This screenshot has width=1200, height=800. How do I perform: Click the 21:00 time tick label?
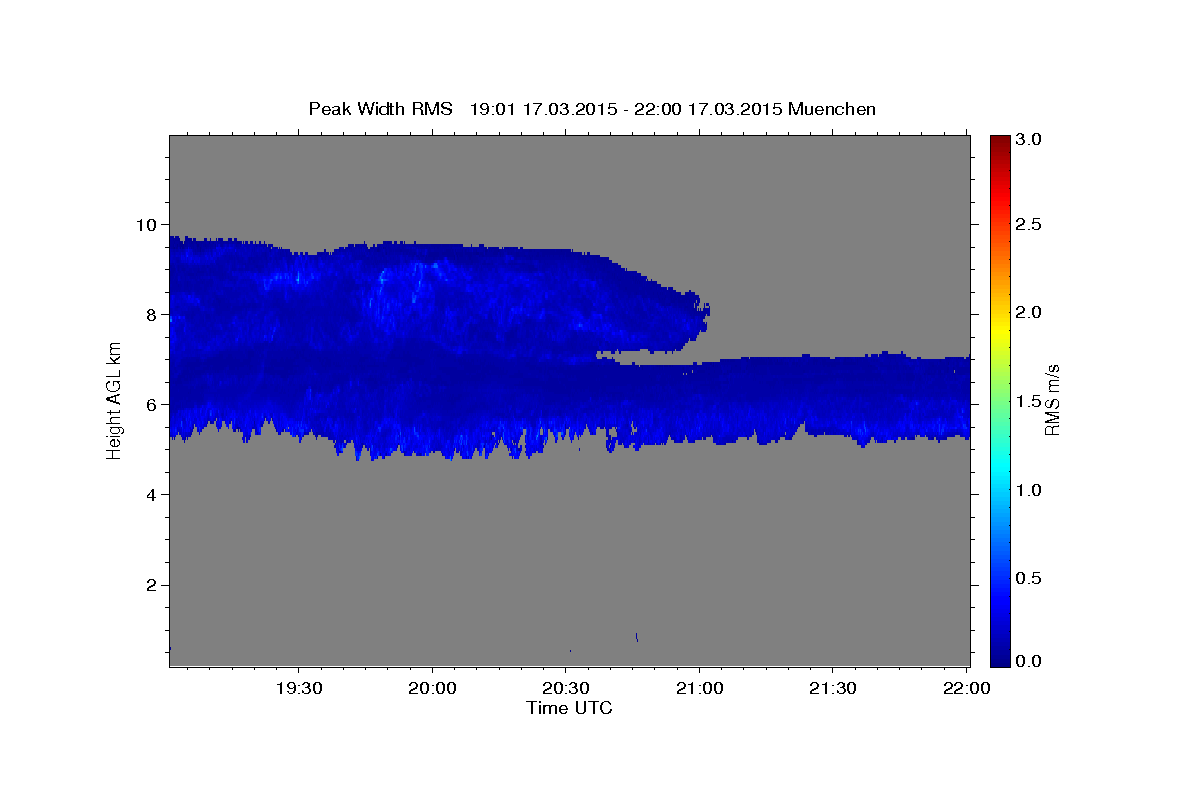[700, 688]
